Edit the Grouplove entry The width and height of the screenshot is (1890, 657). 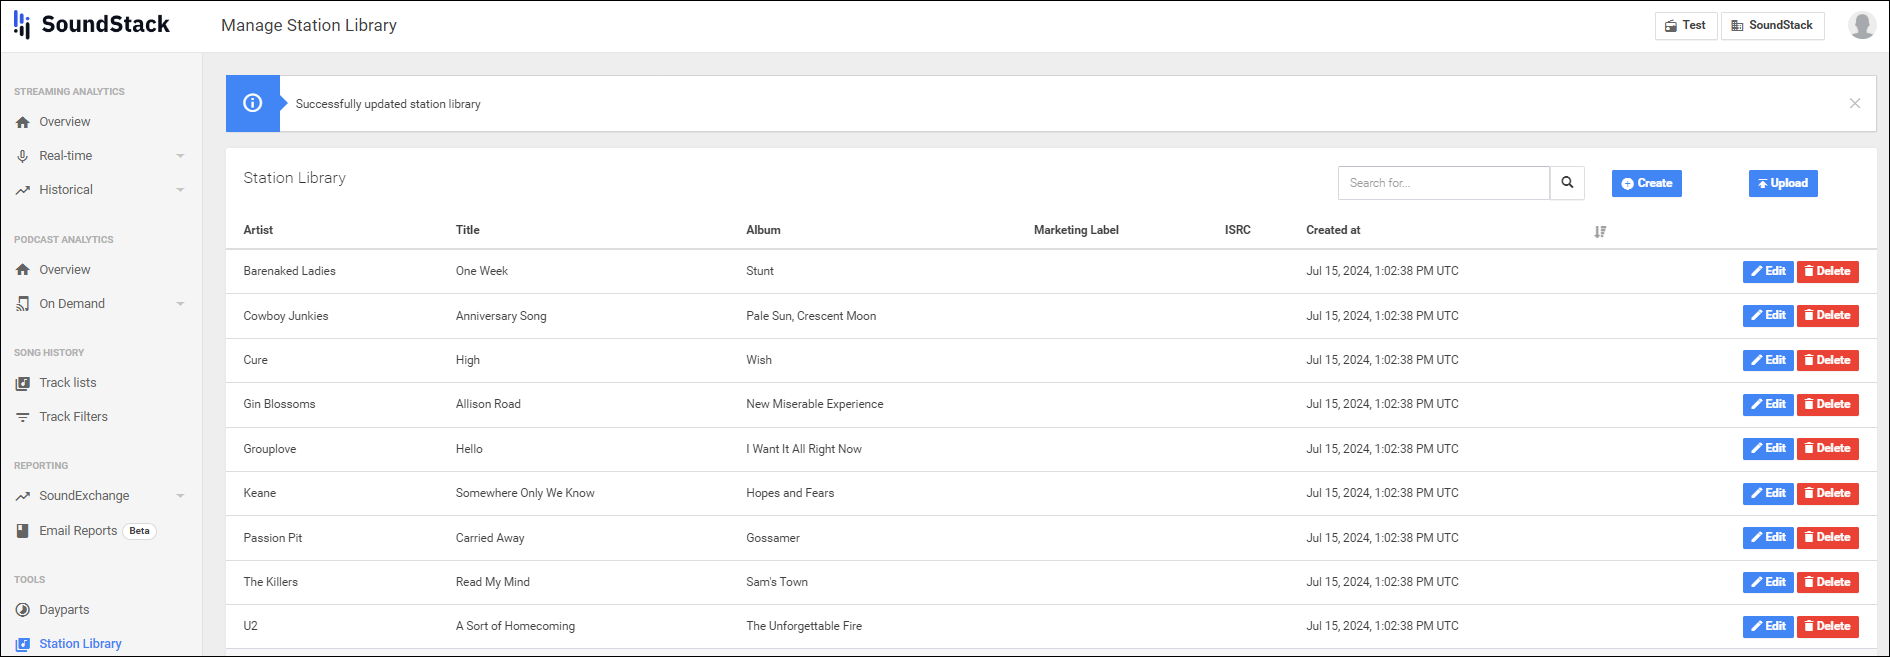[1768, 448]
